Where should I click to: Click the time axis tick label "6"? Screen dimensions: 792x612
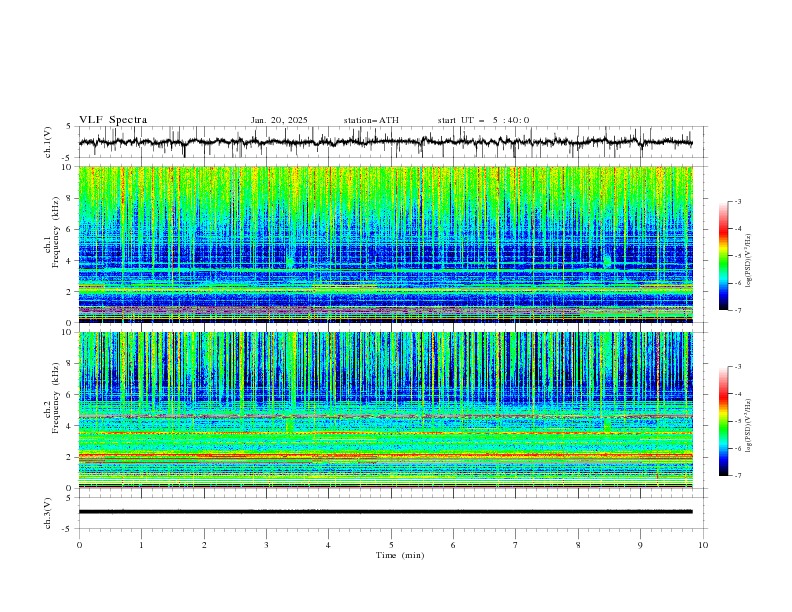453,545
